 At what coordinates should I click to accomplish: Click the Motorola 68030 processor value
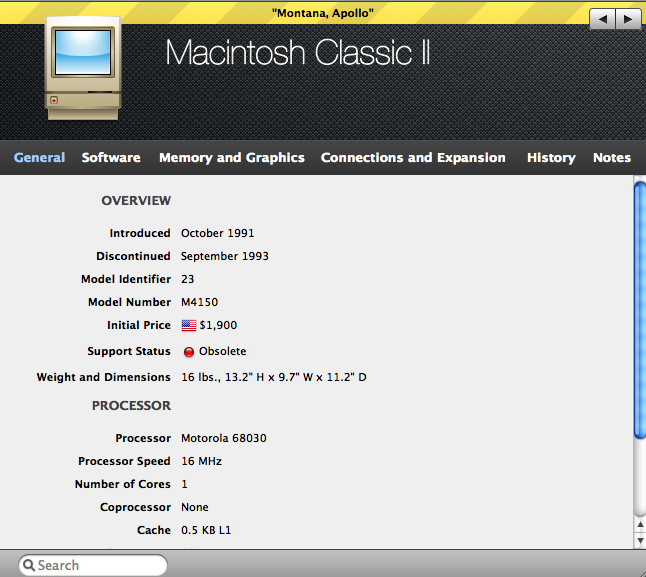[x=224, y=438]
